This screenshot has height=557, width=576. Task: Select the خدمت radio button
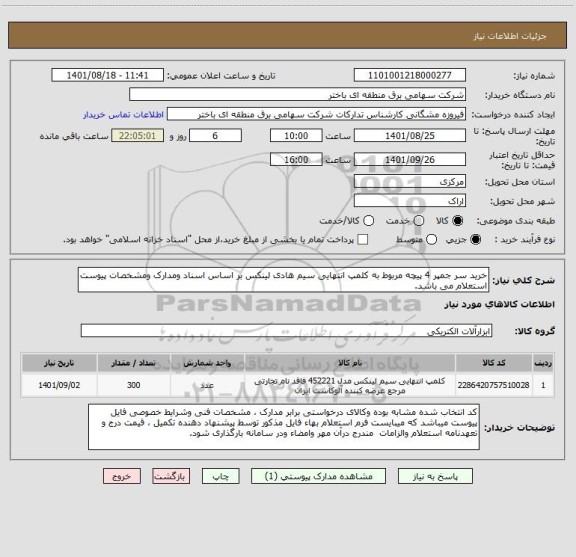tap(419, 221)
